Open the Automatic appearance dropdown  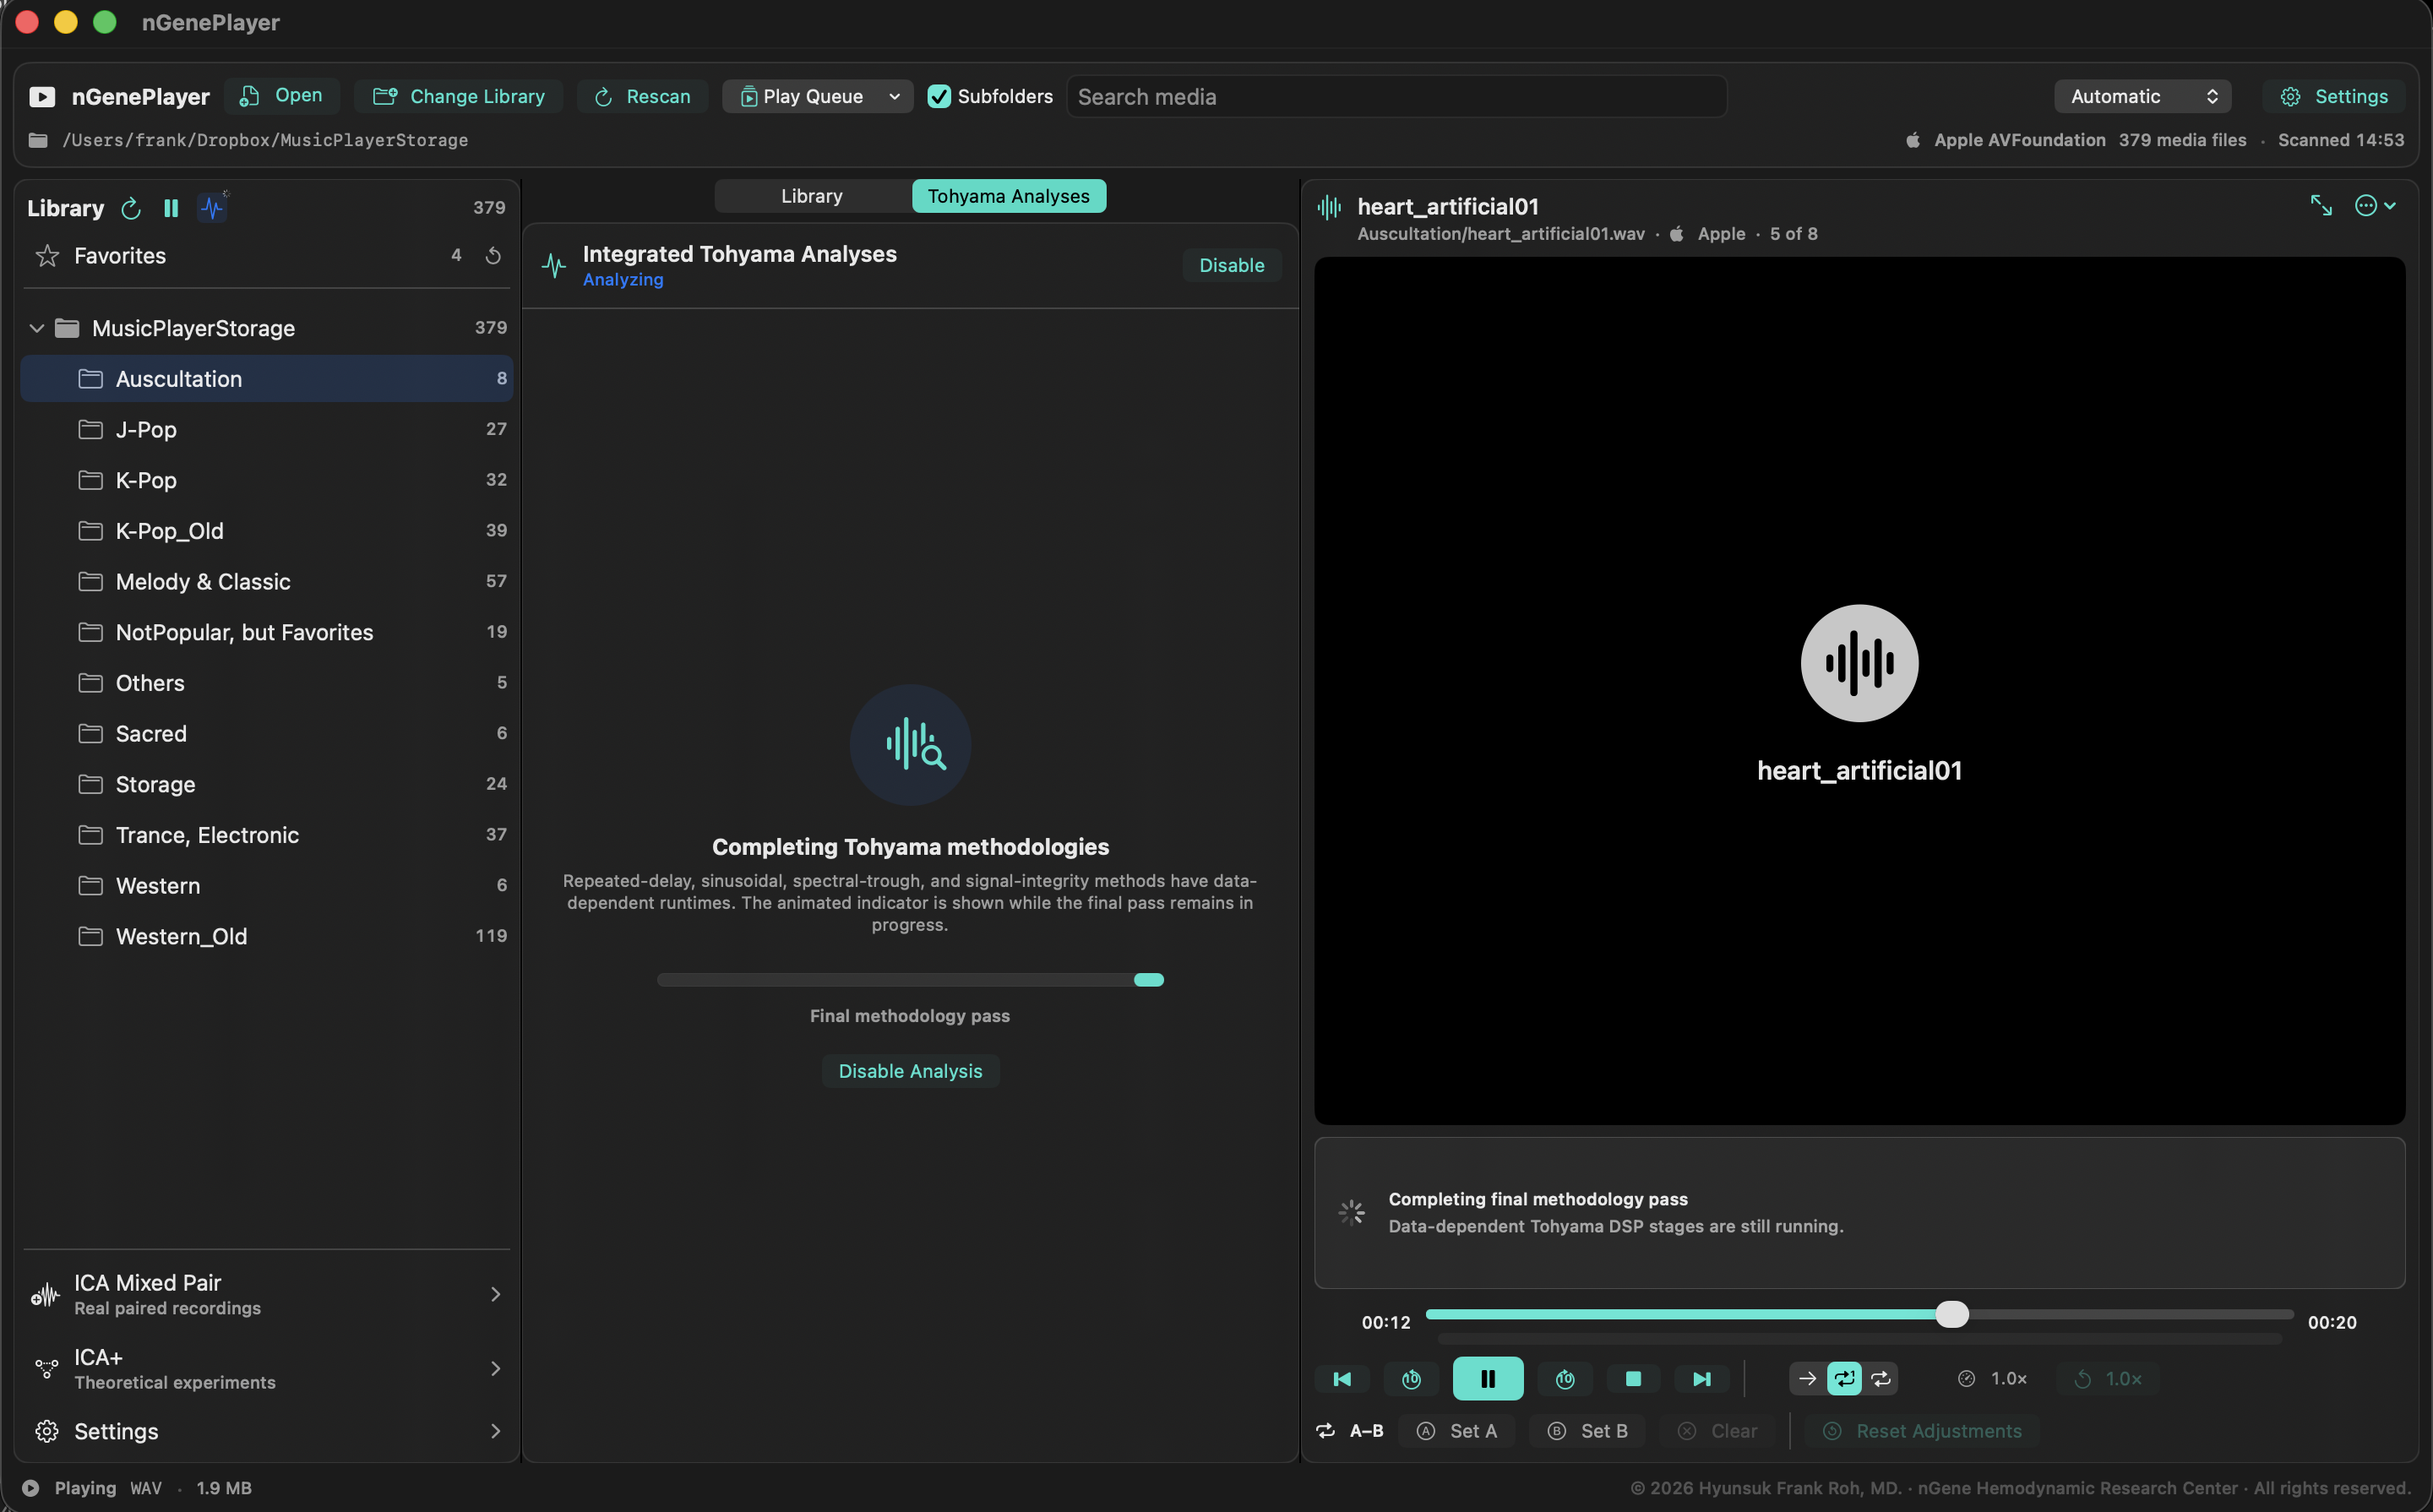pyautogui.click(x=2142, y=96)
